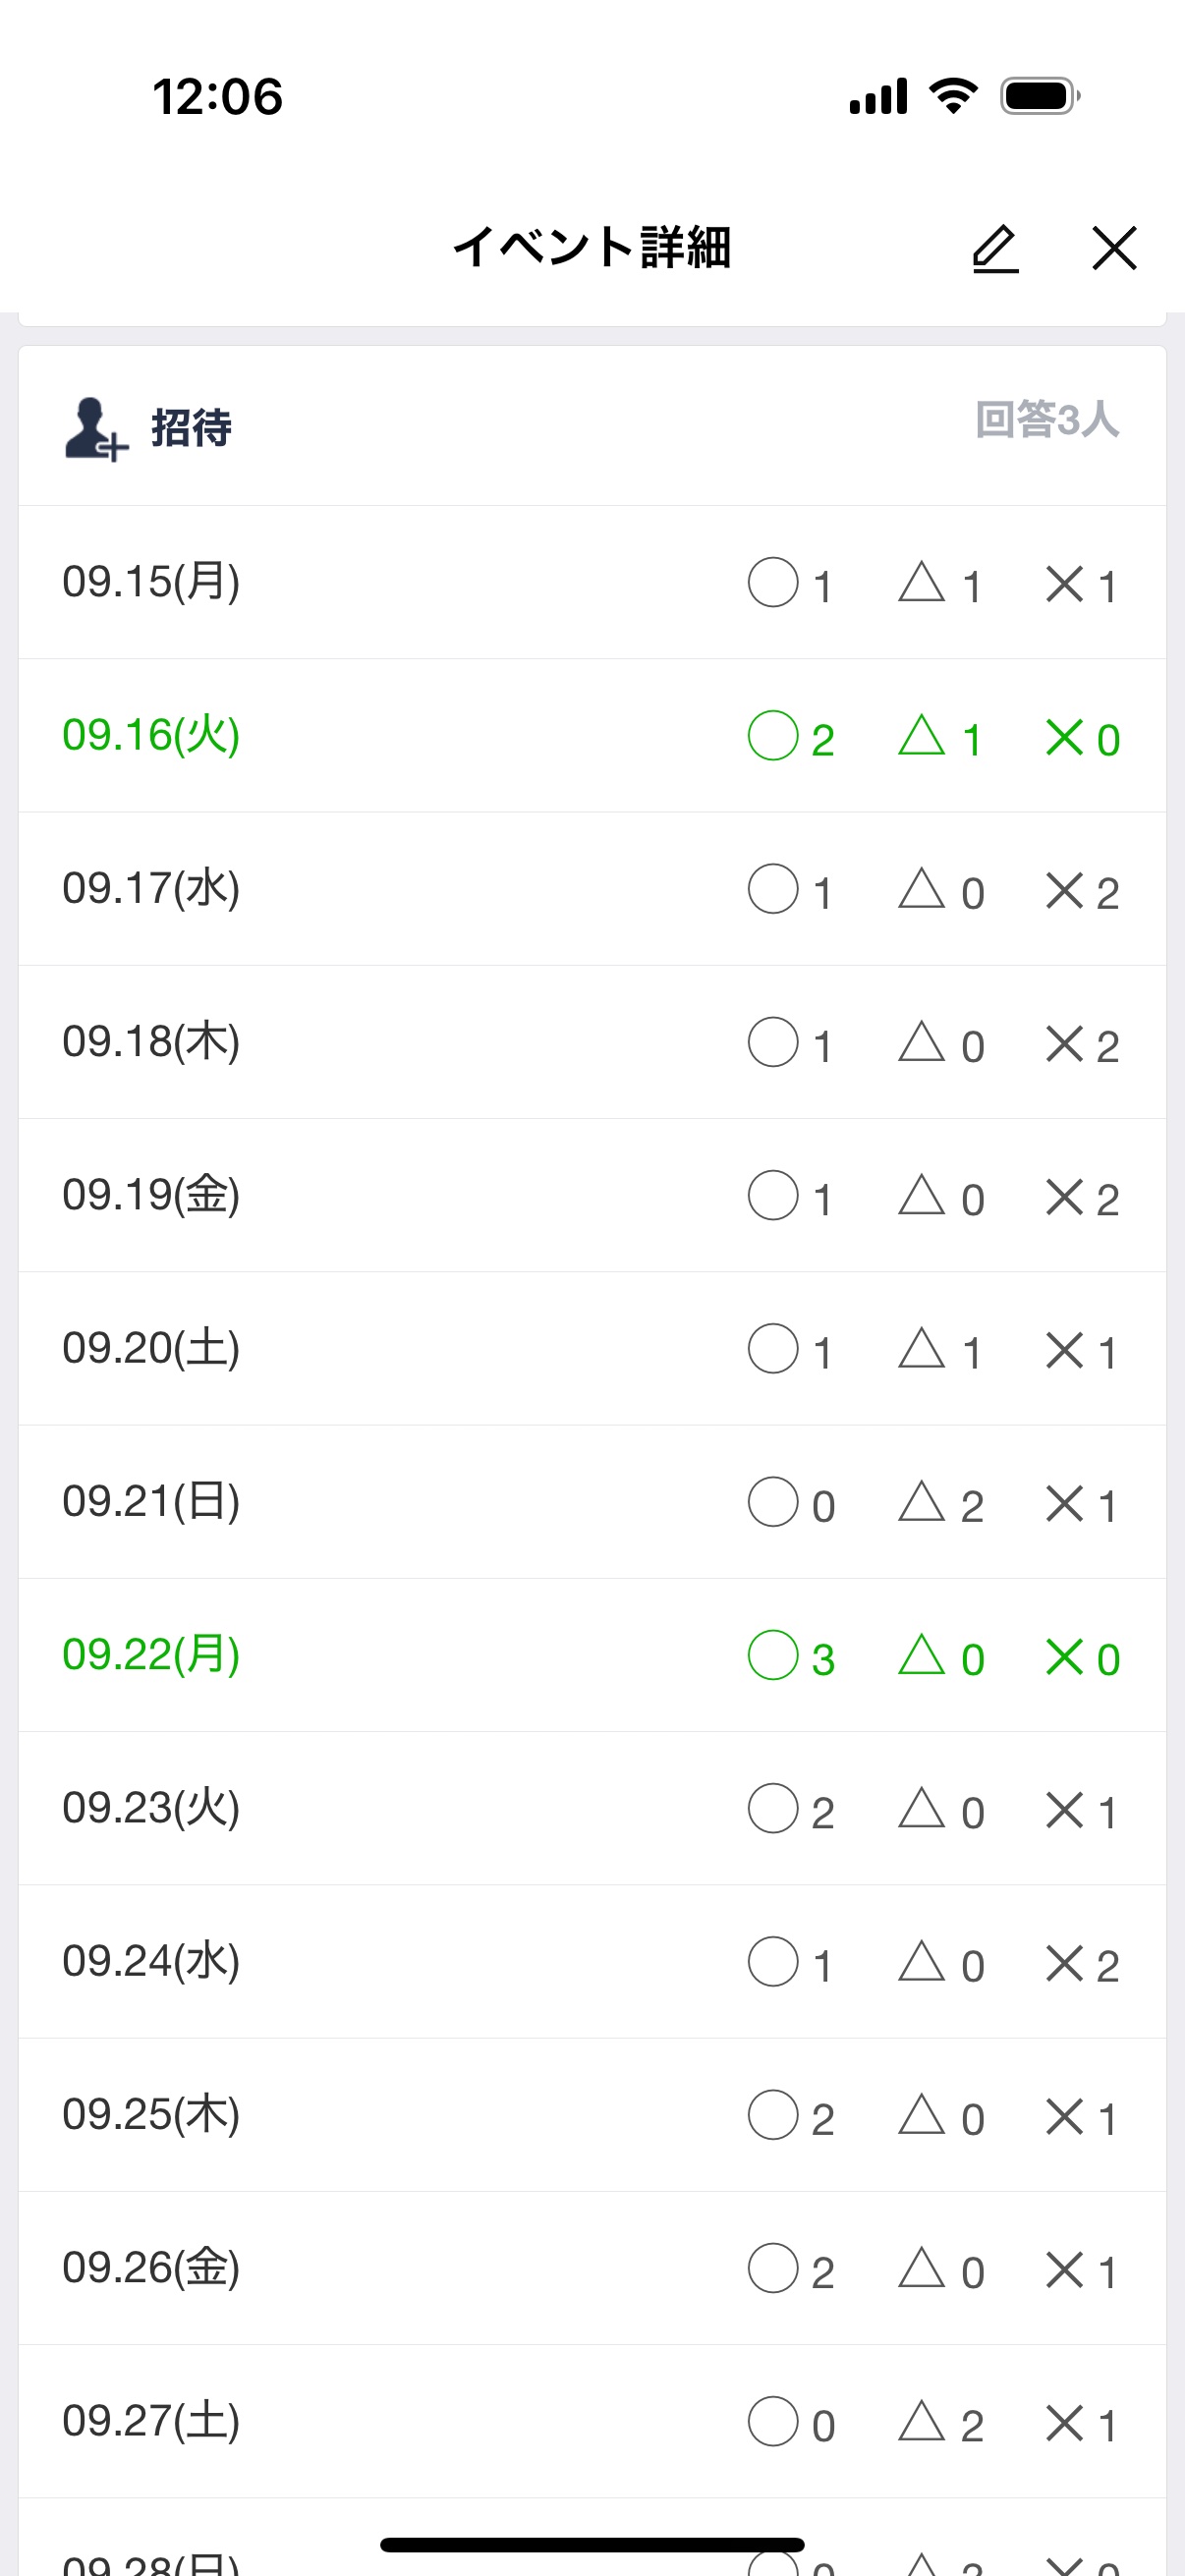Tap the triangle icon for 09.21(日)
The height and width of the screenshot is (2576, 1185).
(921, 1502)
